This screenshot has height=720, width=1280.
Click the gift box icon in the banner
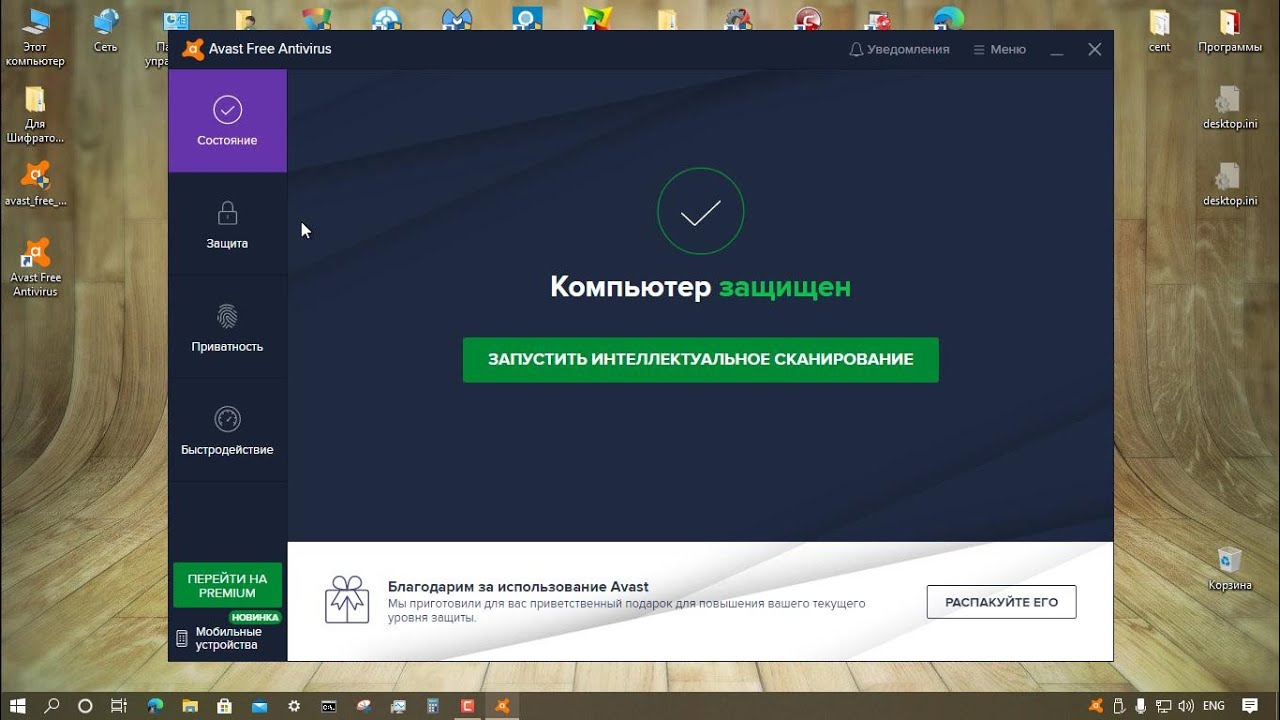[347, 600]
